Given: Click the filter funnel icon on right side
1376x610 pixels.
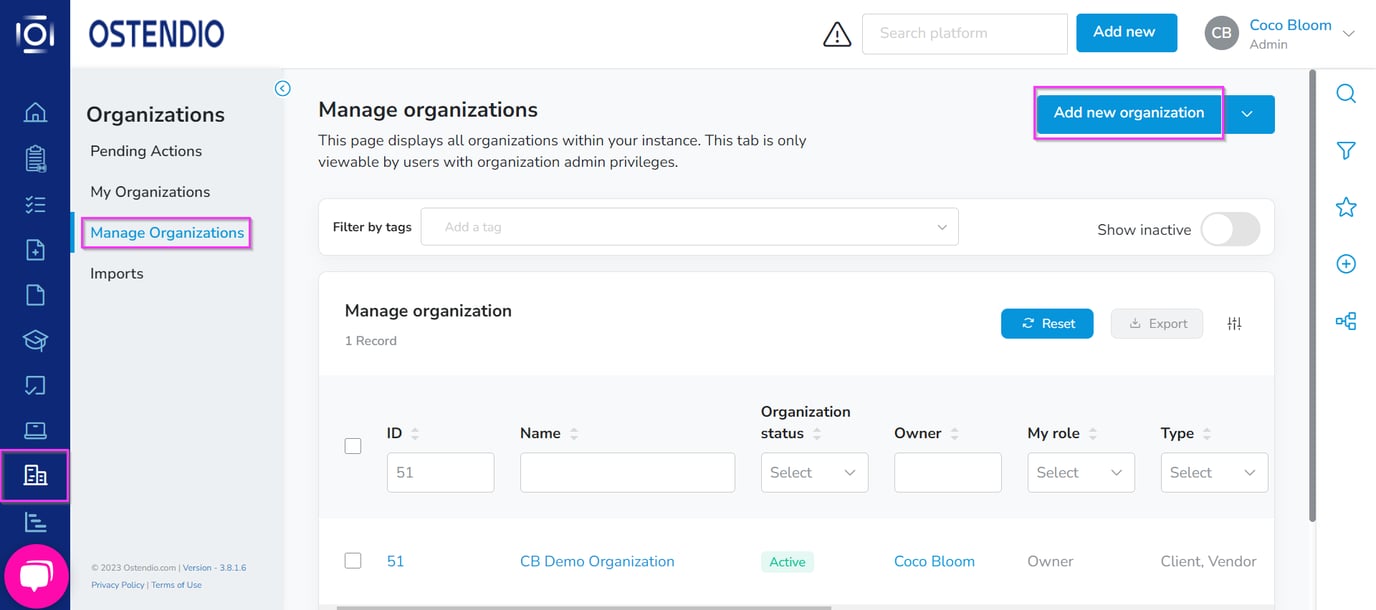Looking at the screenshot, I should (x=1346, y=150).
